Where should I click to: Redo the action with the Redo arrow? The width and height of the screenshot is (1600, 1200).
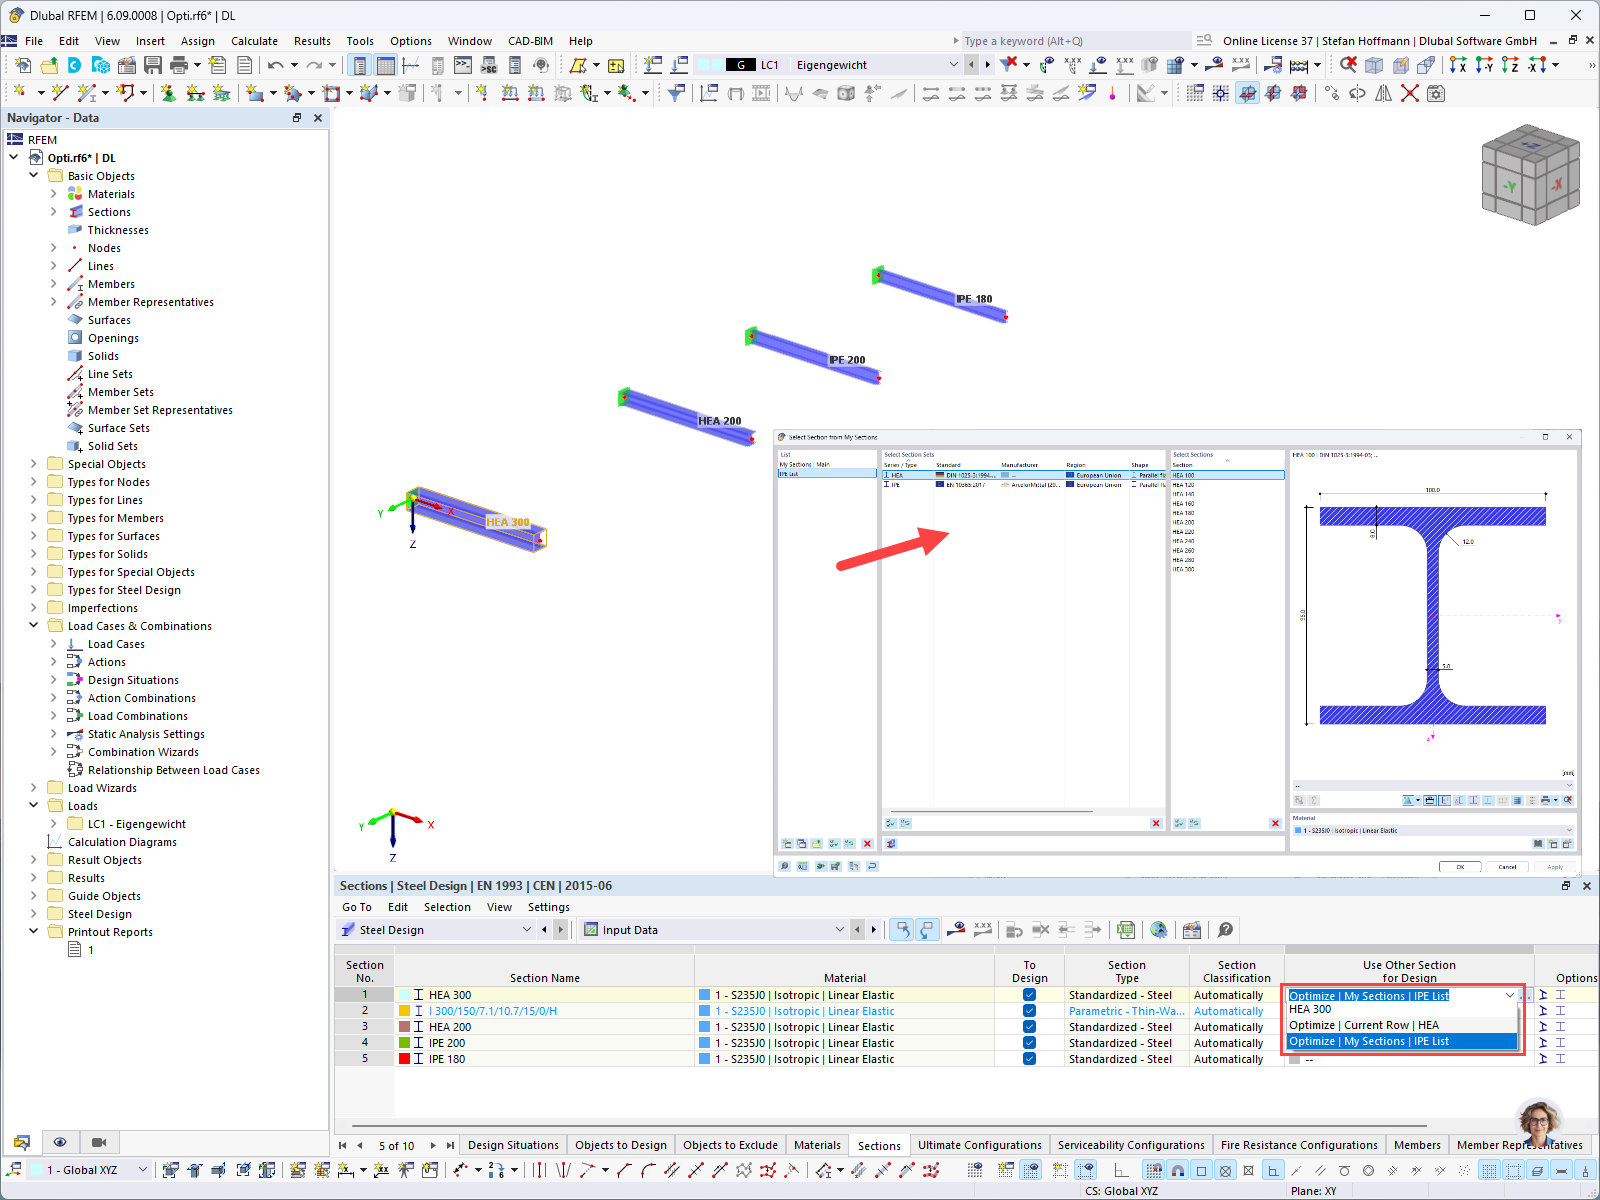[314, 65]
